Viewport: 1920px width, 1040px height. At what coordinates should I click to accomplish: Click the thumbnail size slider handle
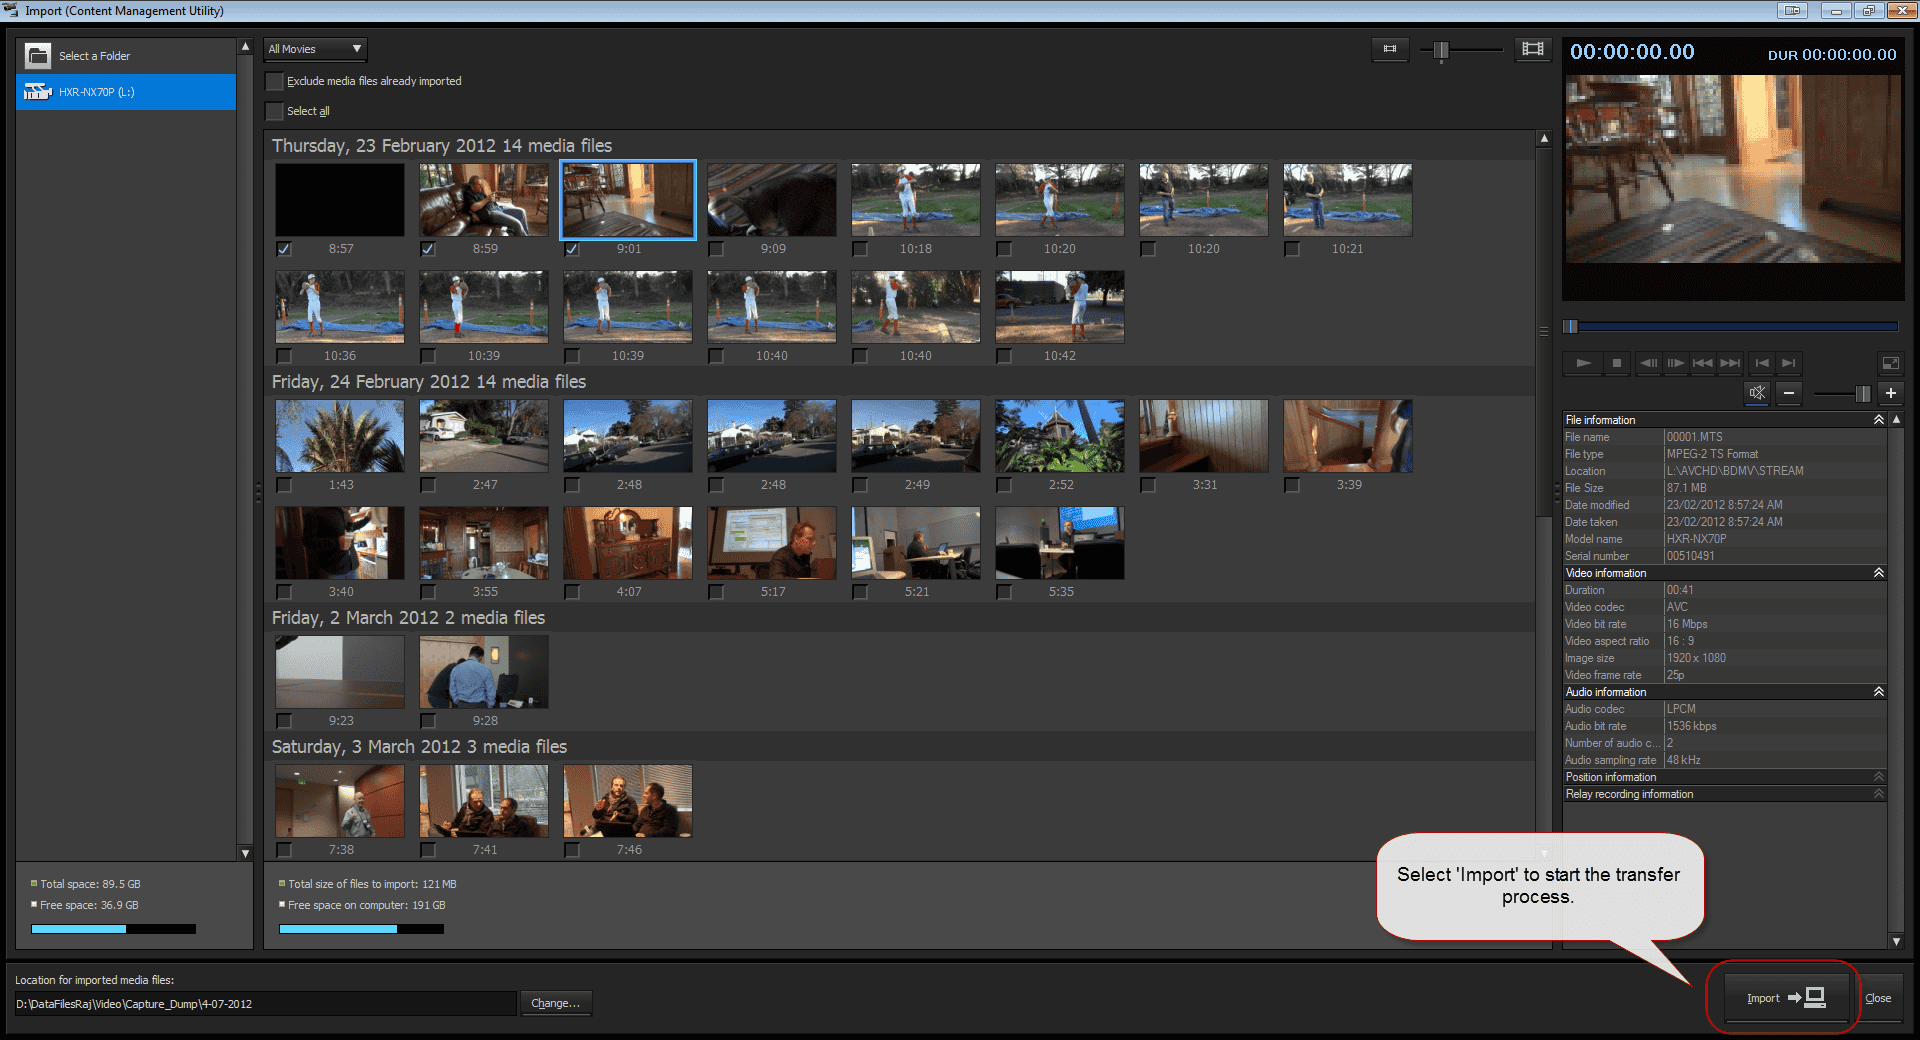(1441, 50)
